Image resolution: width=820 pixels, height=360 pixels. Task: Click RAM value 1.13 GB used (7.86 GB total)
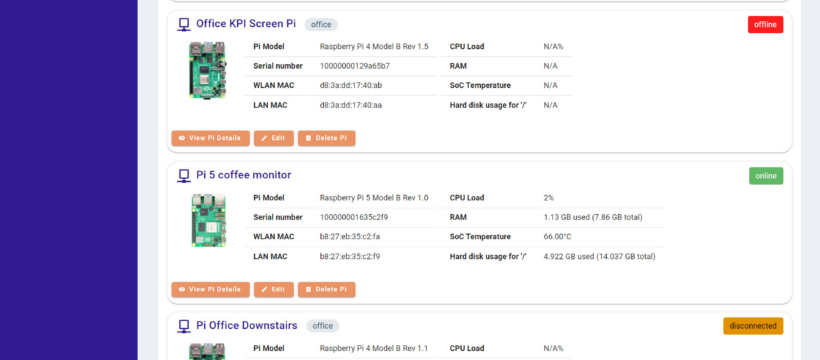pyautogui.click(x=593, y=217)
